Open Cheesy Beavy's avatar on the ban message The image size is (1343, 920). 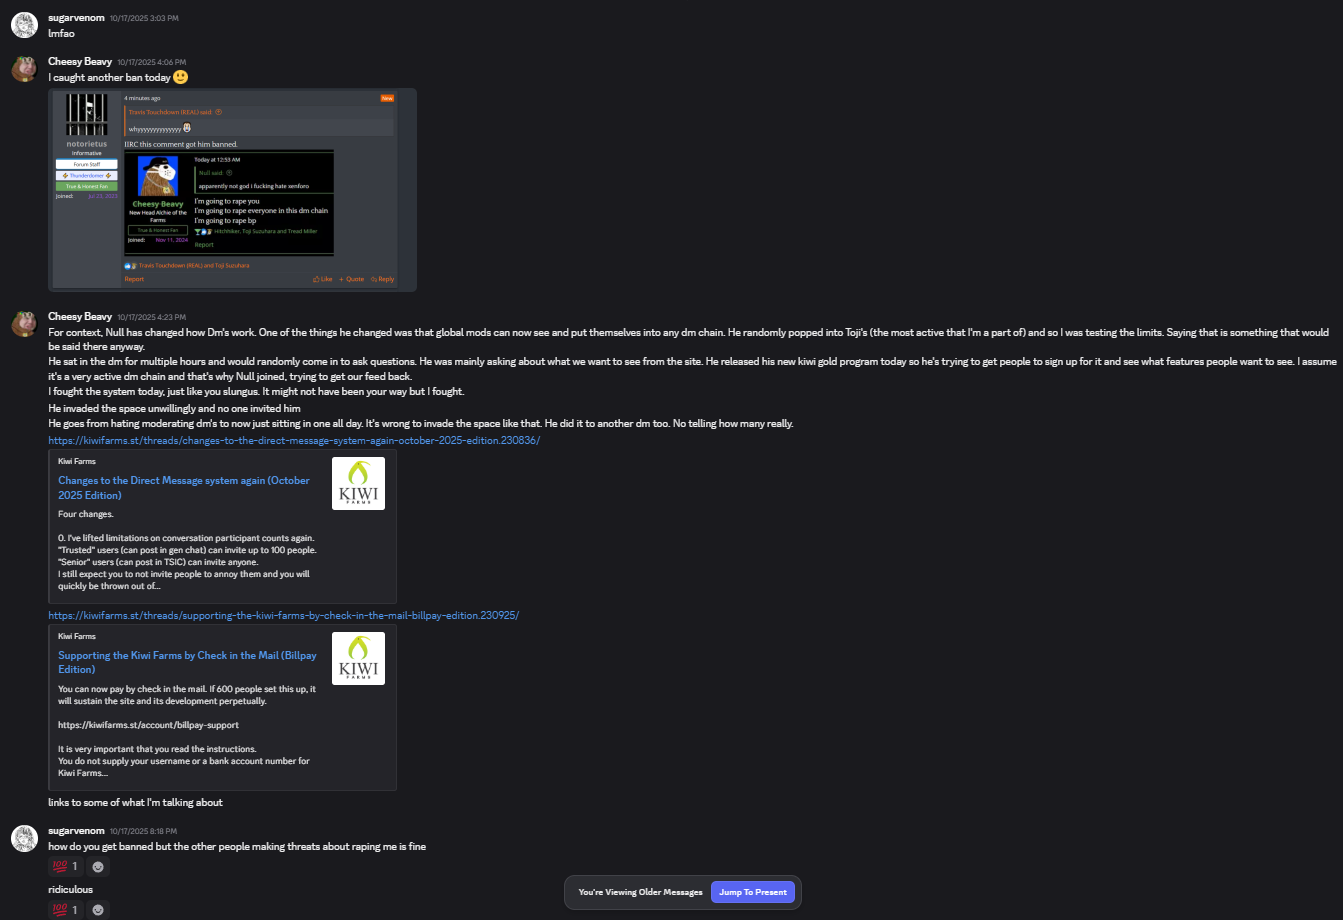coord(24,69)
